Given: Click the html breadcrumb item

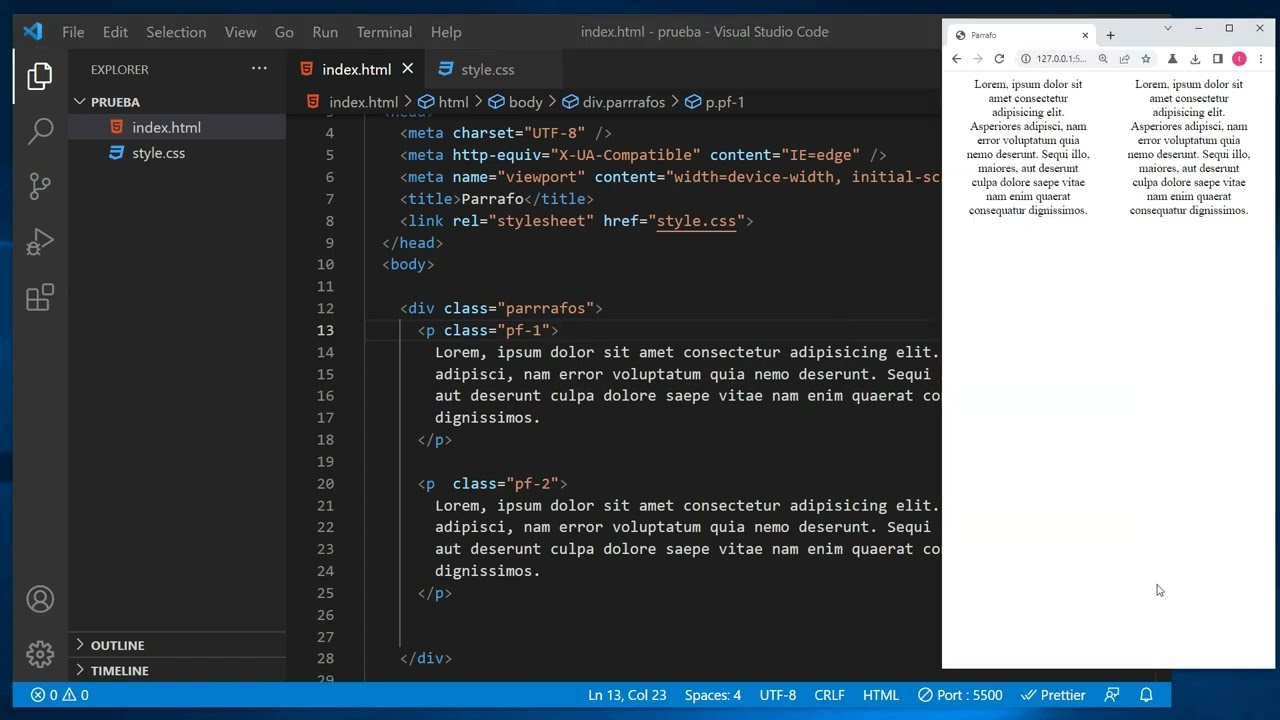Looking at the screenshot, I should tap(443, 102).
